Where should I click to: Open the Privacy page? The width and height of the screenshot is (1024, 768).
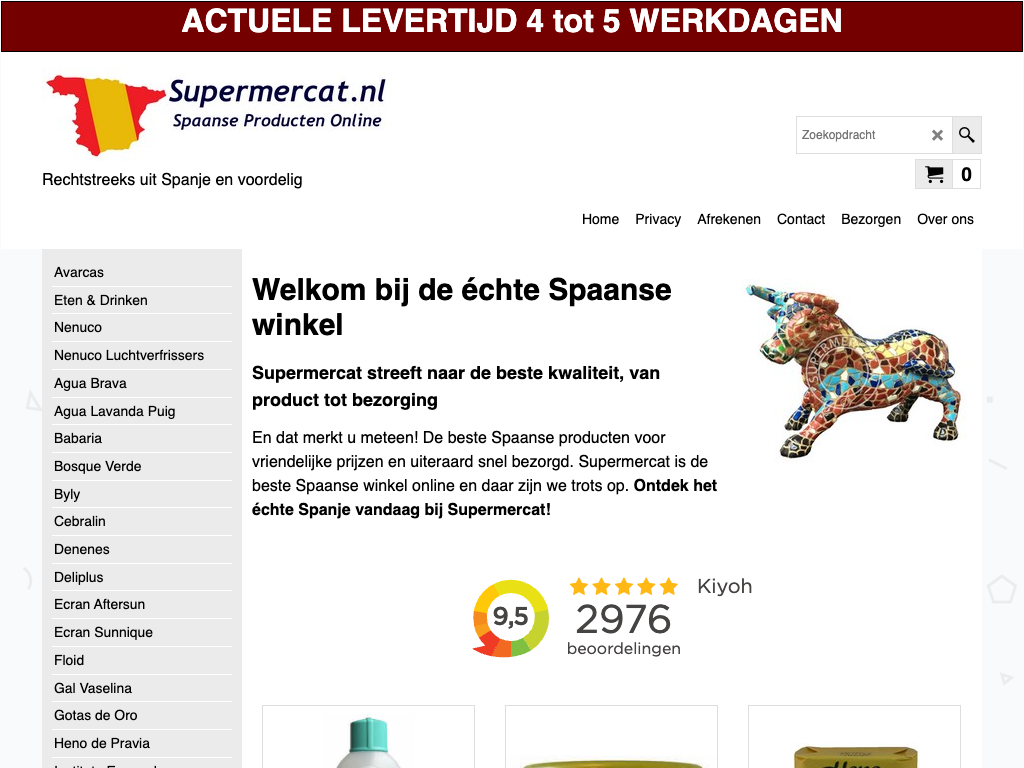coord(658,219)
